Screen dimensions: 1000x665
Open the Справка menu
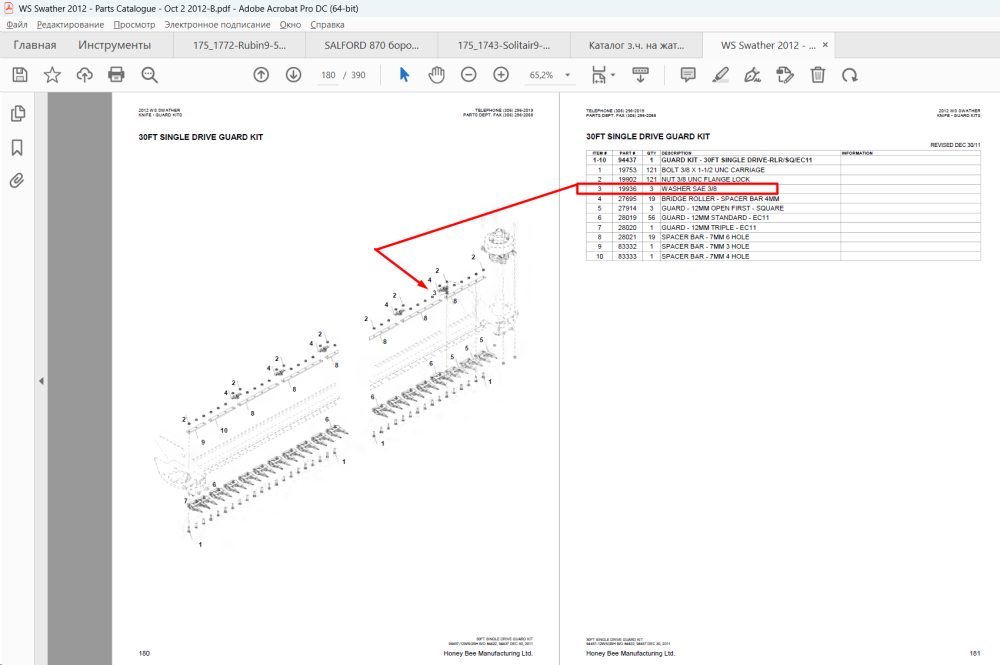pos(327,25)
